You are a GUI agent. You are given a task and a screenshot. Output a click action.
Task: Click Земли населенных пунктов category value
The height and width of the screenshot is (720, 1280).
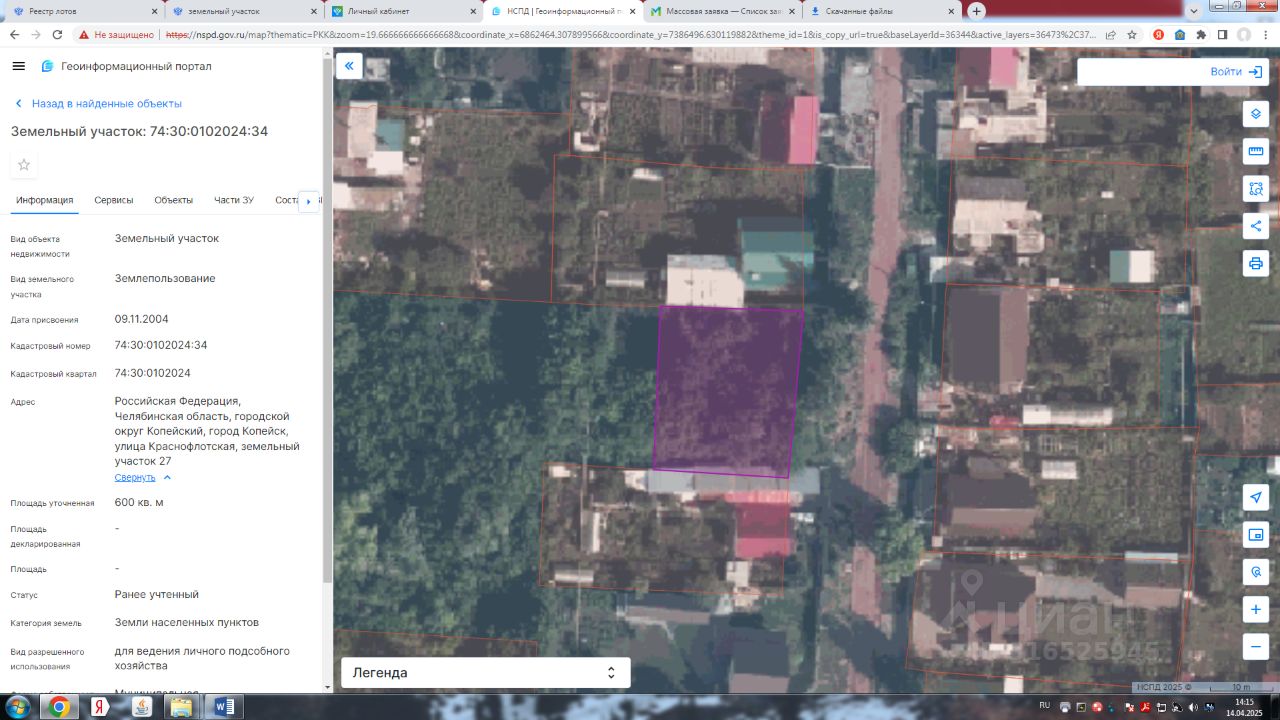pyautogui.click(x=187, y=622)
